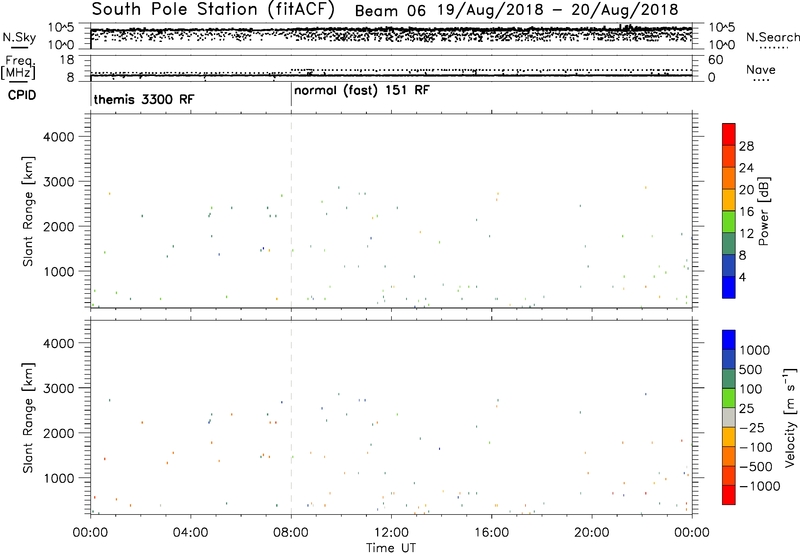
Task: Click the '12:00' time axis tick label
Action: point(391,533)
